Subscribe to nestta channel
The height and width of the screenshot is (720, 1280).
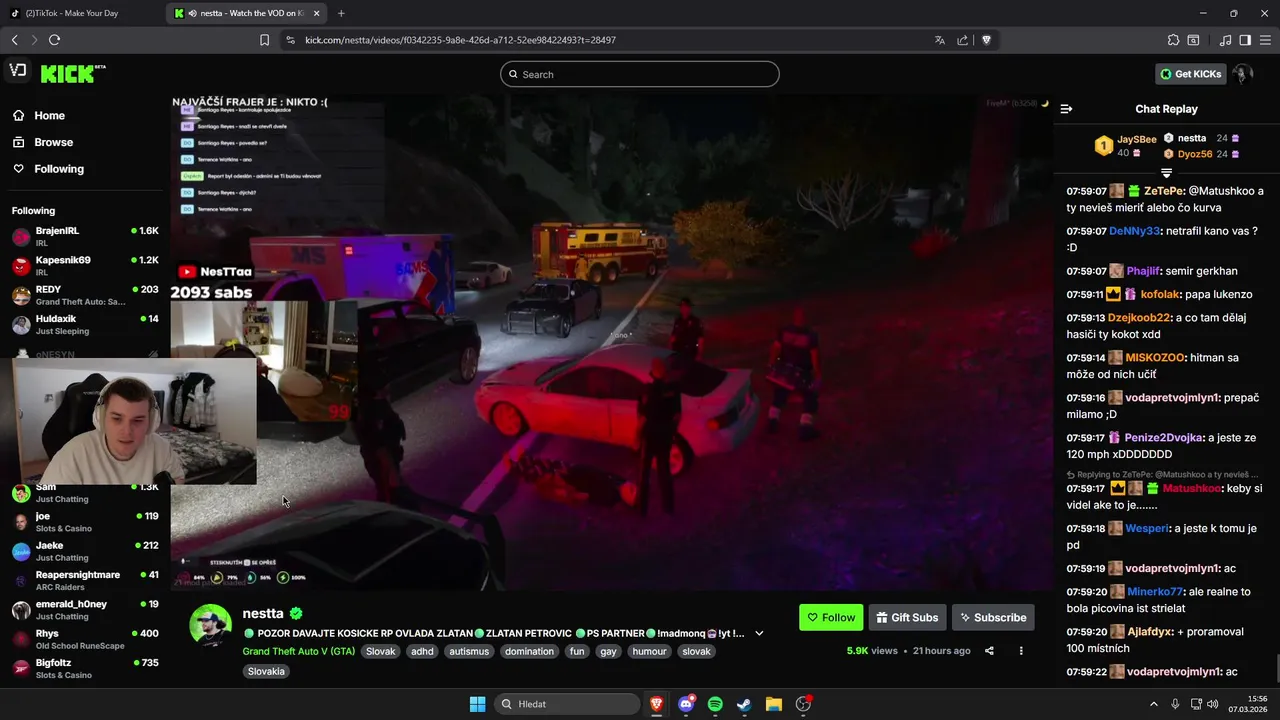click(x=993, y=618)
